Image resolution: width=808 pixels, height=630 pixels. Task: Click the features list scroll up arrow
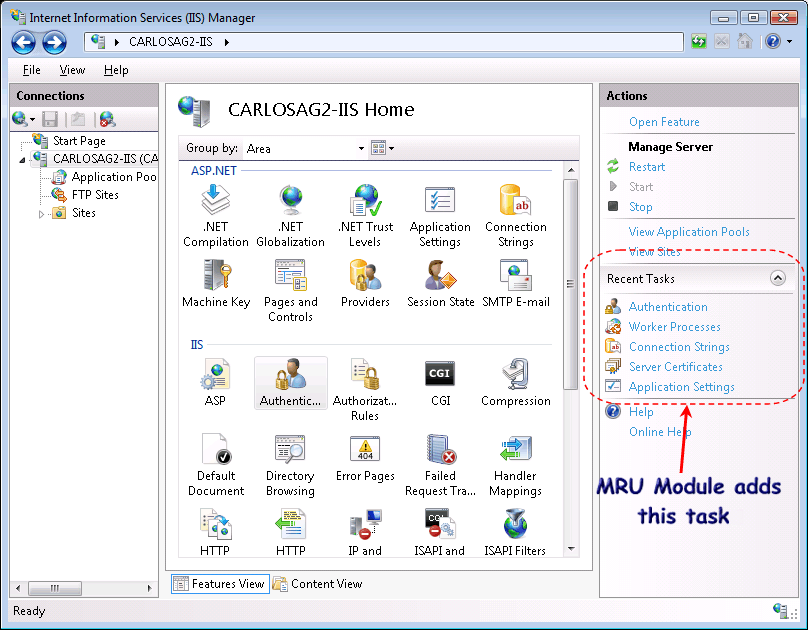point(570,170)
